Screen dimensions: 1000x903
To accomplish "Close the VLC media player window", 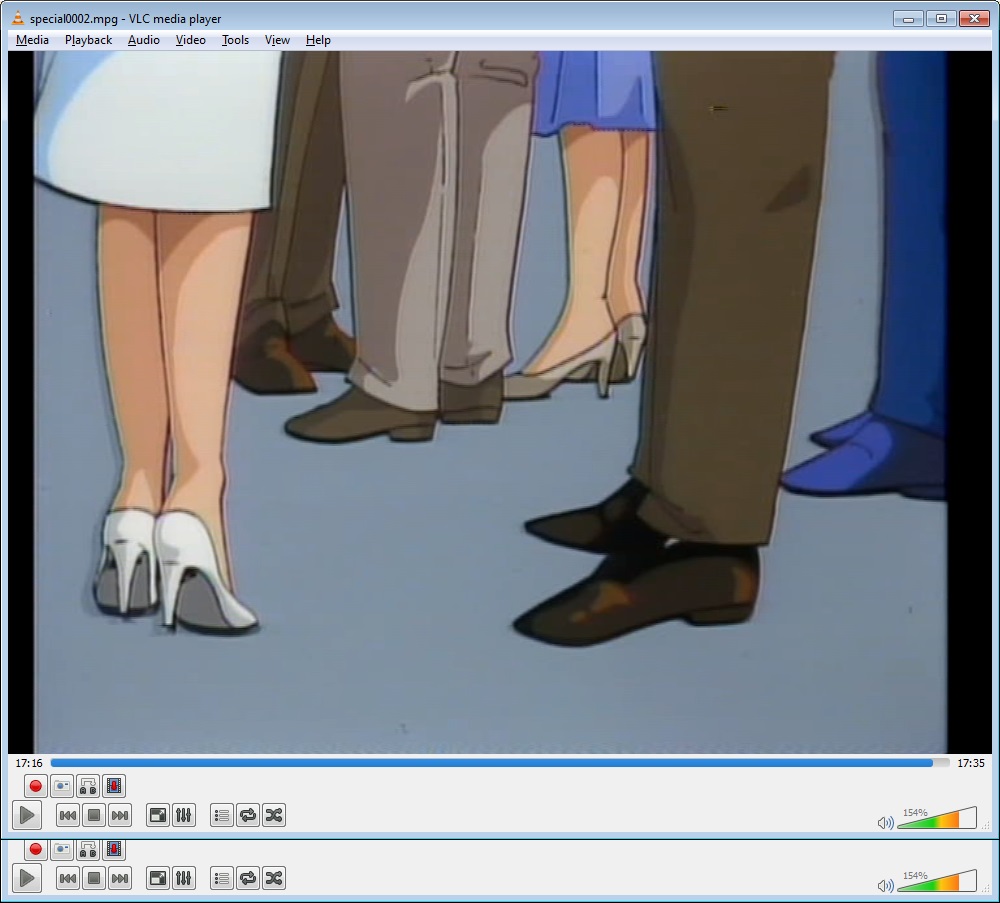I will point(974,18).
